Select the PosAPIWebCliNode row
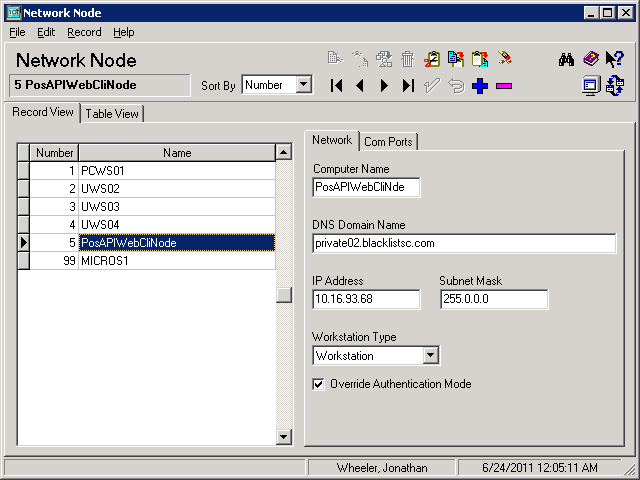This screenshot has height=480, width=640. pos(153,242)
